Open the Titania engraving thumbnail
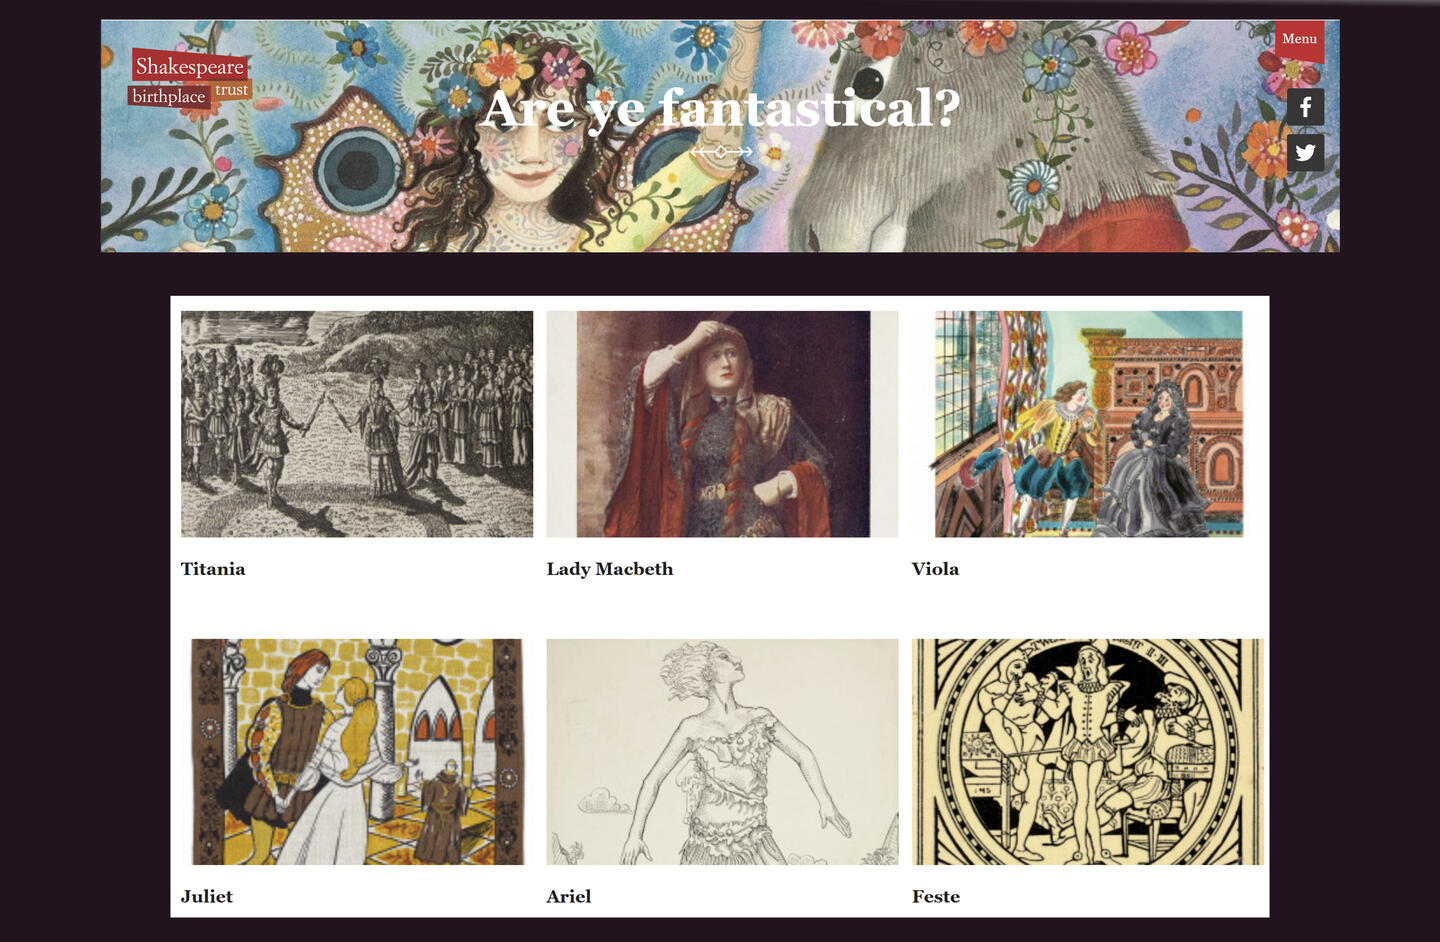Viewport: 1440px width, 942px height. (x=357, y=424)
